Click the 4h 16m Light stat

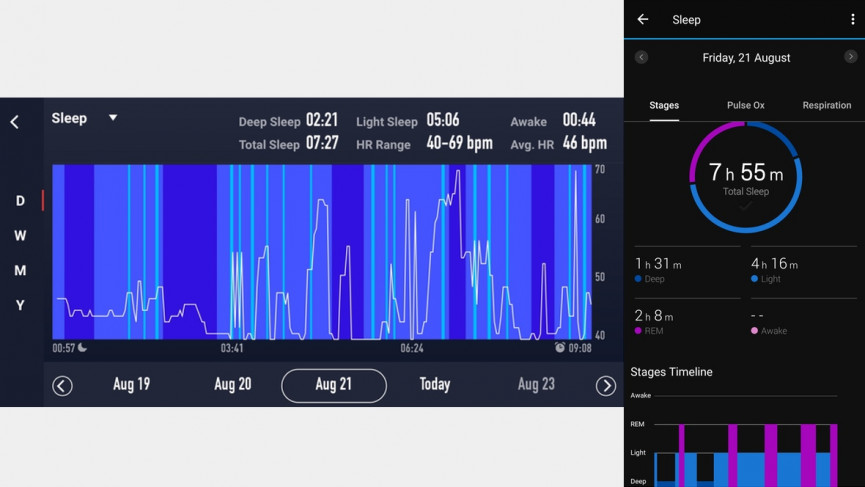tap(775, 270)
